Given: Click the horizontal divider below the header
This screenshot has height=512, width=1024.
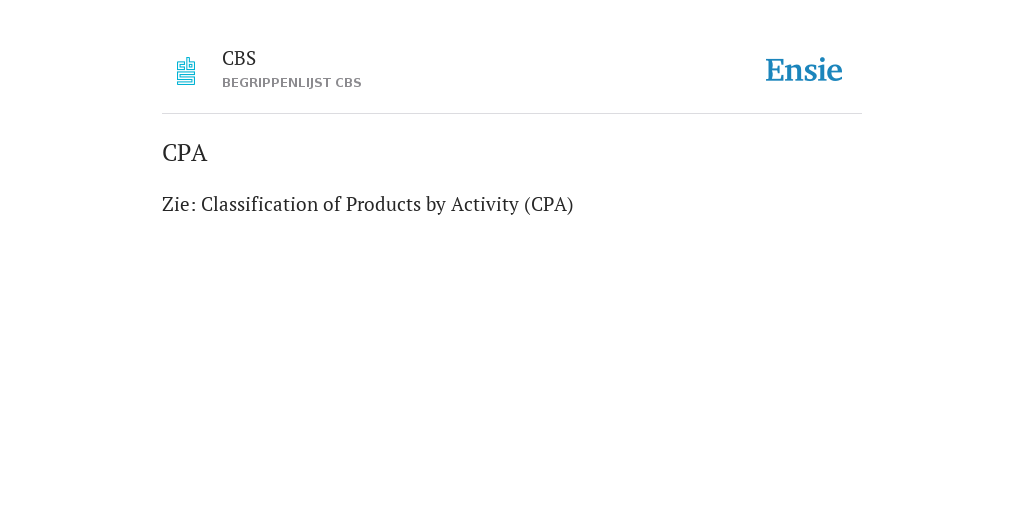Looking at the screenshot, I should pos(512,114).
